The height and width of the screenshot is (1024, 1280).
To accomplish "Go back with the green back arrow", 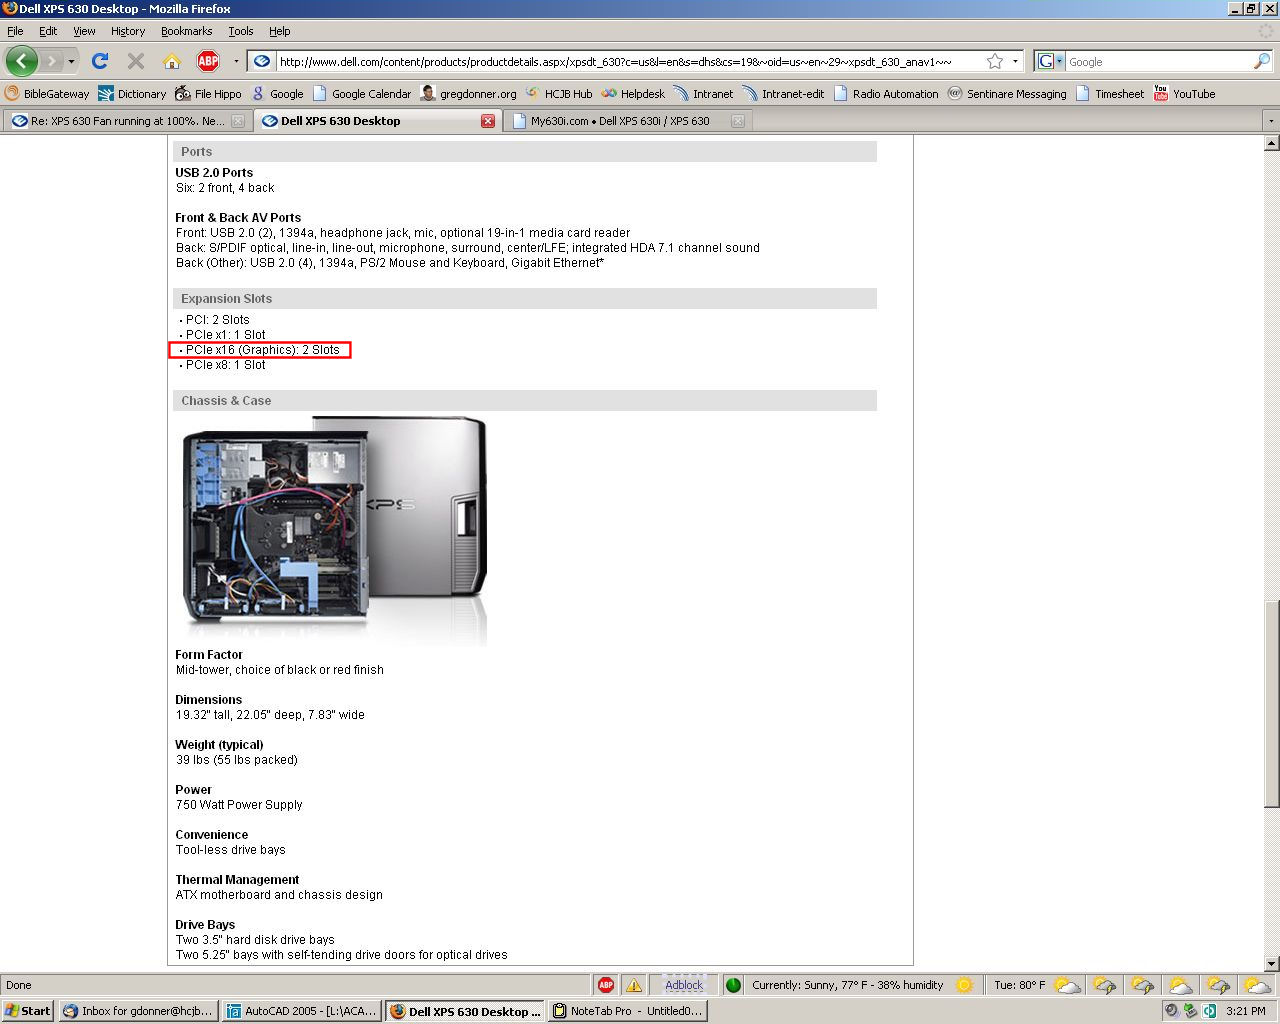I will [x=22, y=61].
